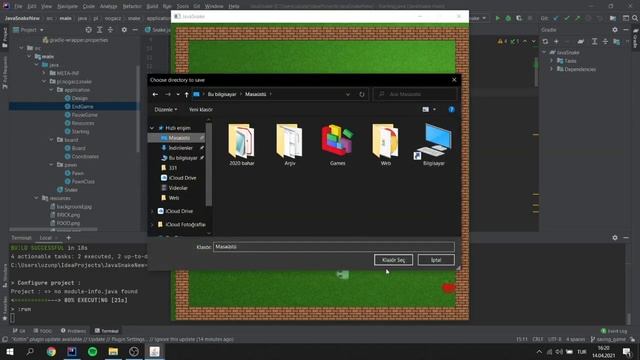The width and height of the screenshot is (640, 360).
Task: Open Event Log in status bar
Action: pos(614,331)
